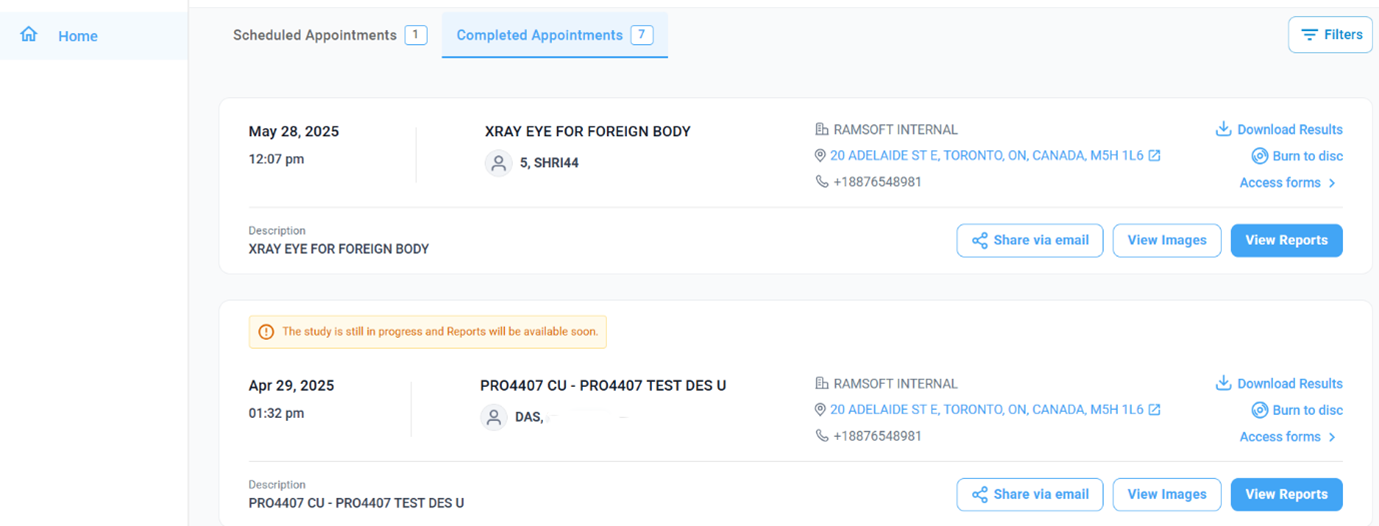The image size is (1379, 526).
Task: Click Burn to disc icon for May 28 appointment
Action: (x=1260, y=156)
